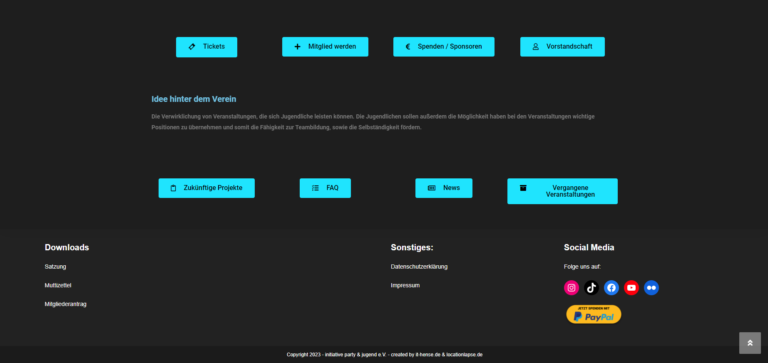This screenshot has height=363, width=768.
Task: Click the euro icon beside Spenden / Sponsoren
Action: [x=408, y=47]
